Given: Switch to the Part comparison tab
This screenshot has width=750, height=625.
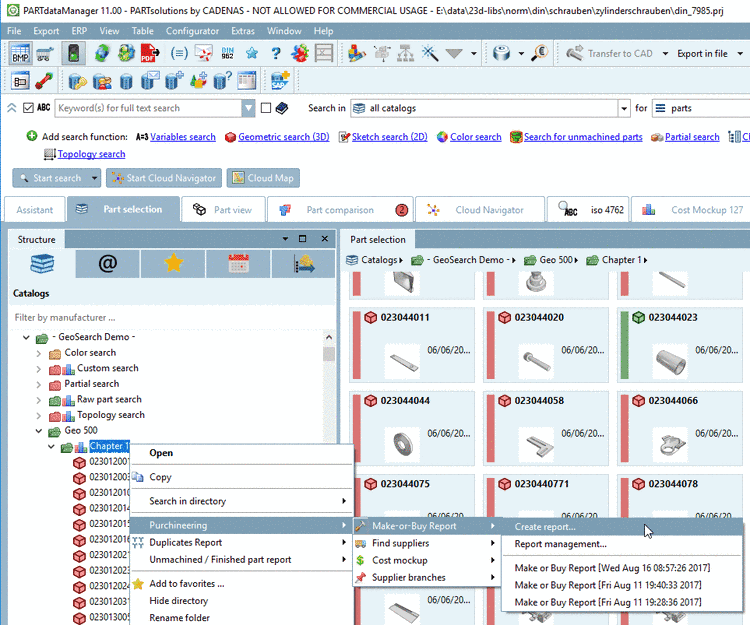Looking at the screenshot, I should click(x=340, y=209).
